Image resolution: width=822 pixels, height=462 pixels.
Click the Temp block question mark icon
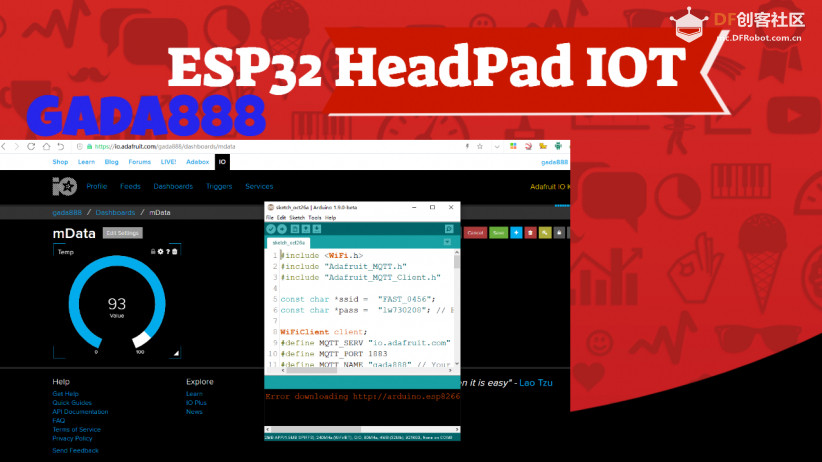(x=168, y=252)
